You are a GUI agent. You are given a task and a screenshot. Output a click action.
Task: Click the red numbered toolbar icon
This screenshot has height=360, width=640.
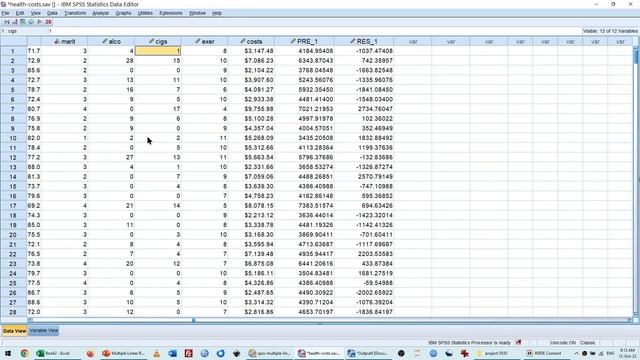(48, 22)
